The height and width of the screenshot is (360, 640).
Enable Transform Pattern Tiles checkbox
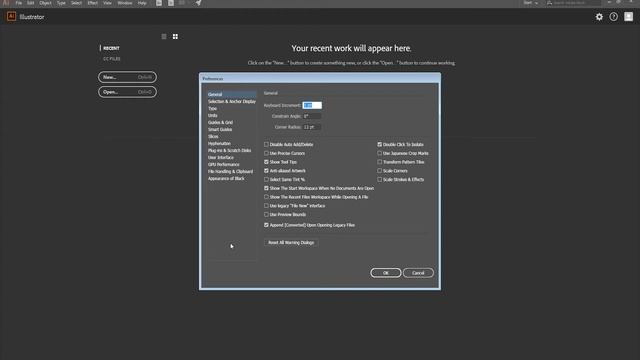pyautogui.click(x=380, y=162)
